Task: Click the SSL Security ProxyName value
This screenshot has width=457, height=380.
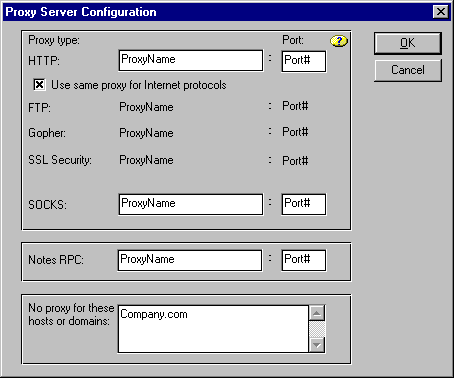Action: 146,160
